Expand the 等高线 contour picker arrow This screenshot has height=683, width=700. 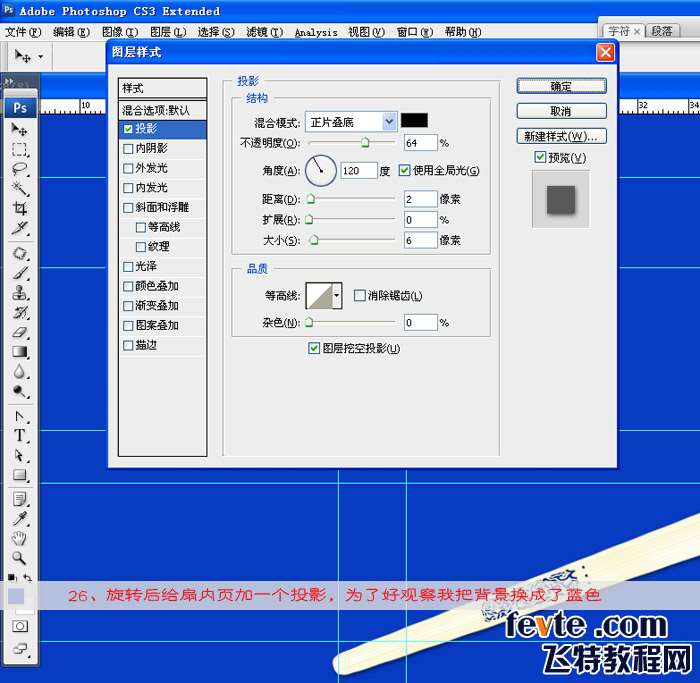[x=336, y=295]
